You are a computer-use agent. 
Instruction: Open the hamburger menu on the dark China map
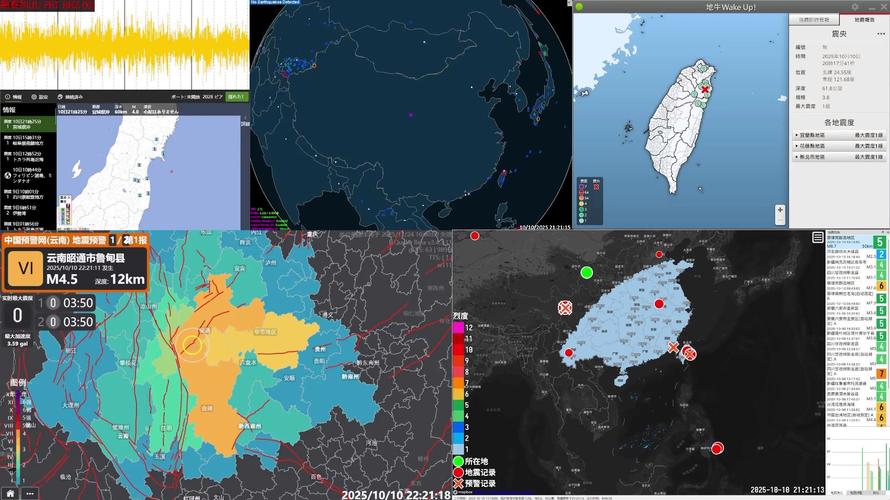(x=818, y=237)
